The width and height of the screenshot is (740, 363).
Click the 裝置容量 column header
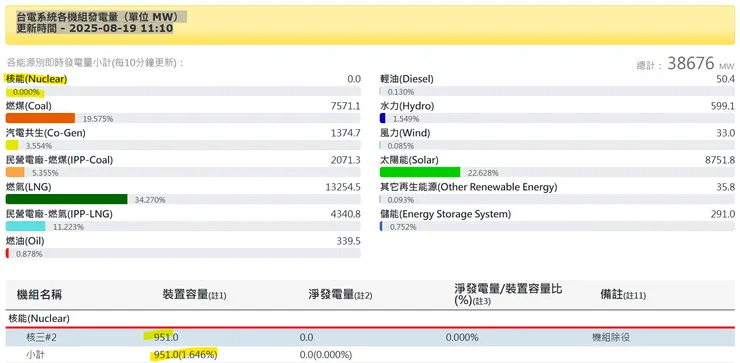194,295
